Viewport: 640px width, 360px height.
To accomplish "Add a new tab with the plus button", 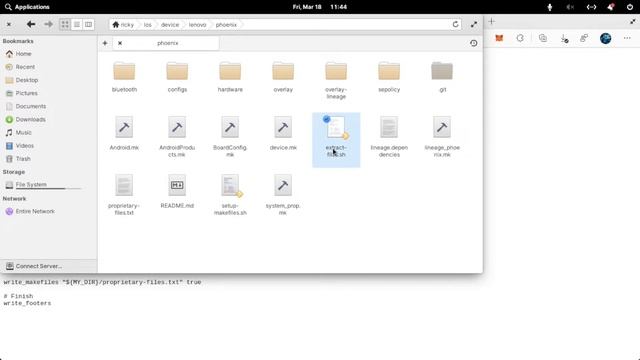I will pos(105,43).
